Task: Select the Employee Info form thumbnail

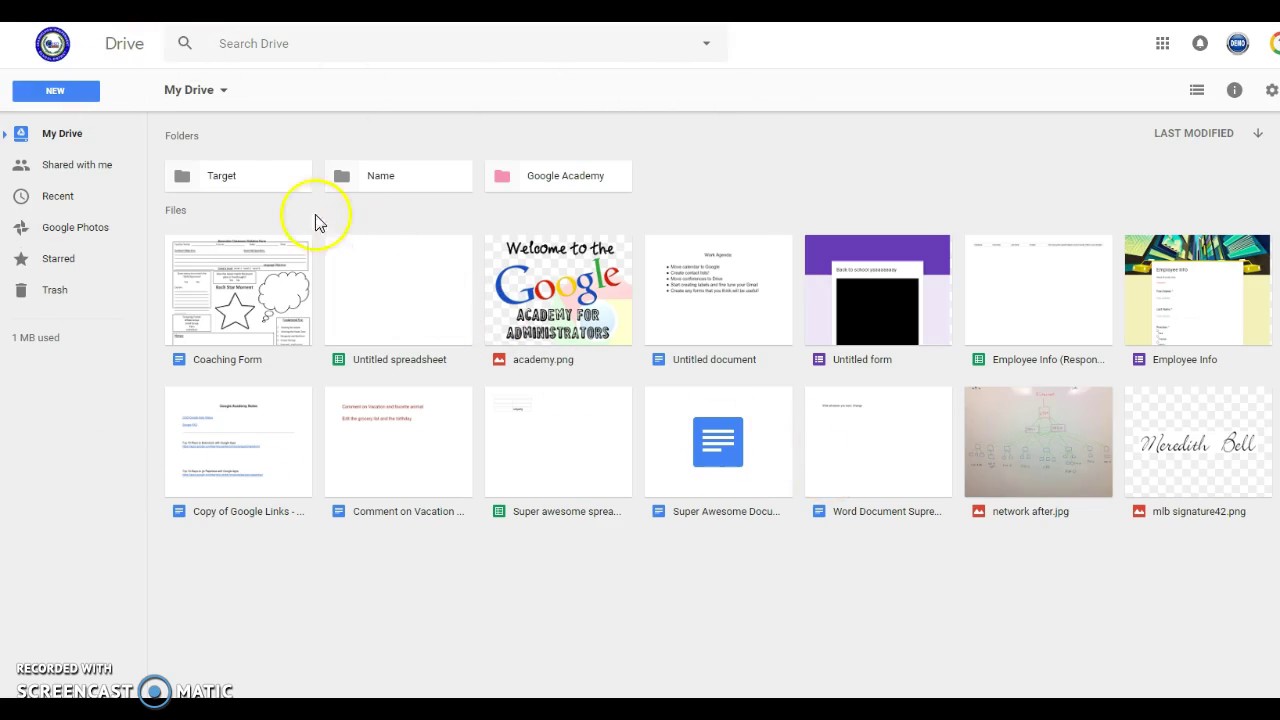Action: [x=1198, y=290]
